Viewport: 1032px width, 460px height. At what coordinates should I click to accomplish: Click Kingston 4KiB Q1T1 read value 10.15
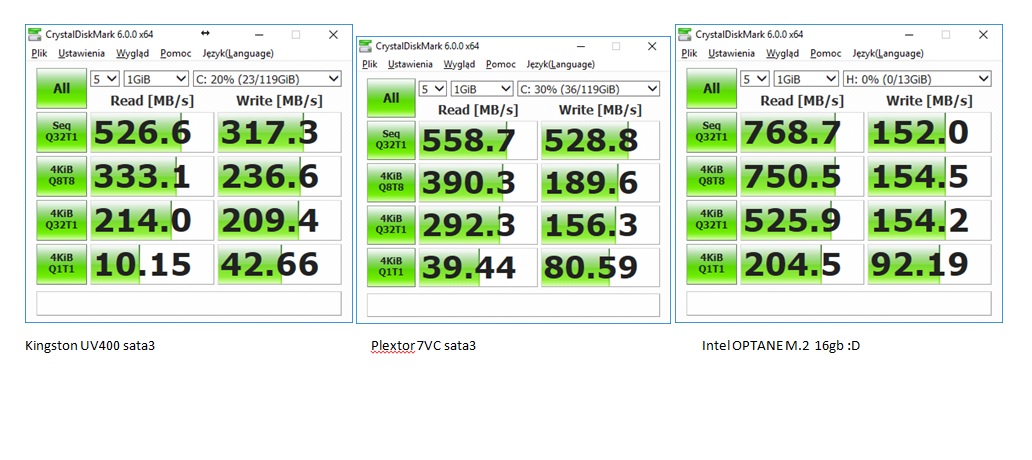point(152,264)
